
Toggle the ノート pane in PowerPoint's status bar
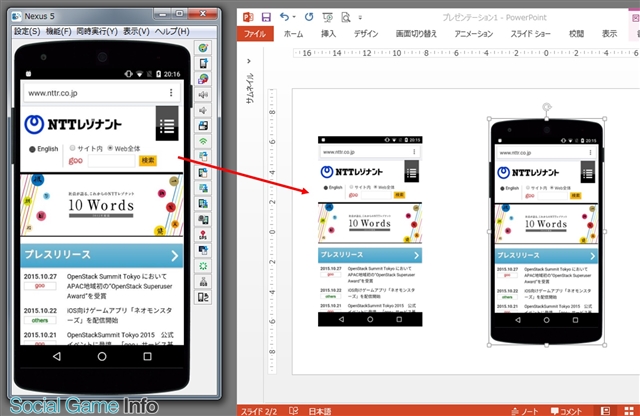tap(525, 411)
